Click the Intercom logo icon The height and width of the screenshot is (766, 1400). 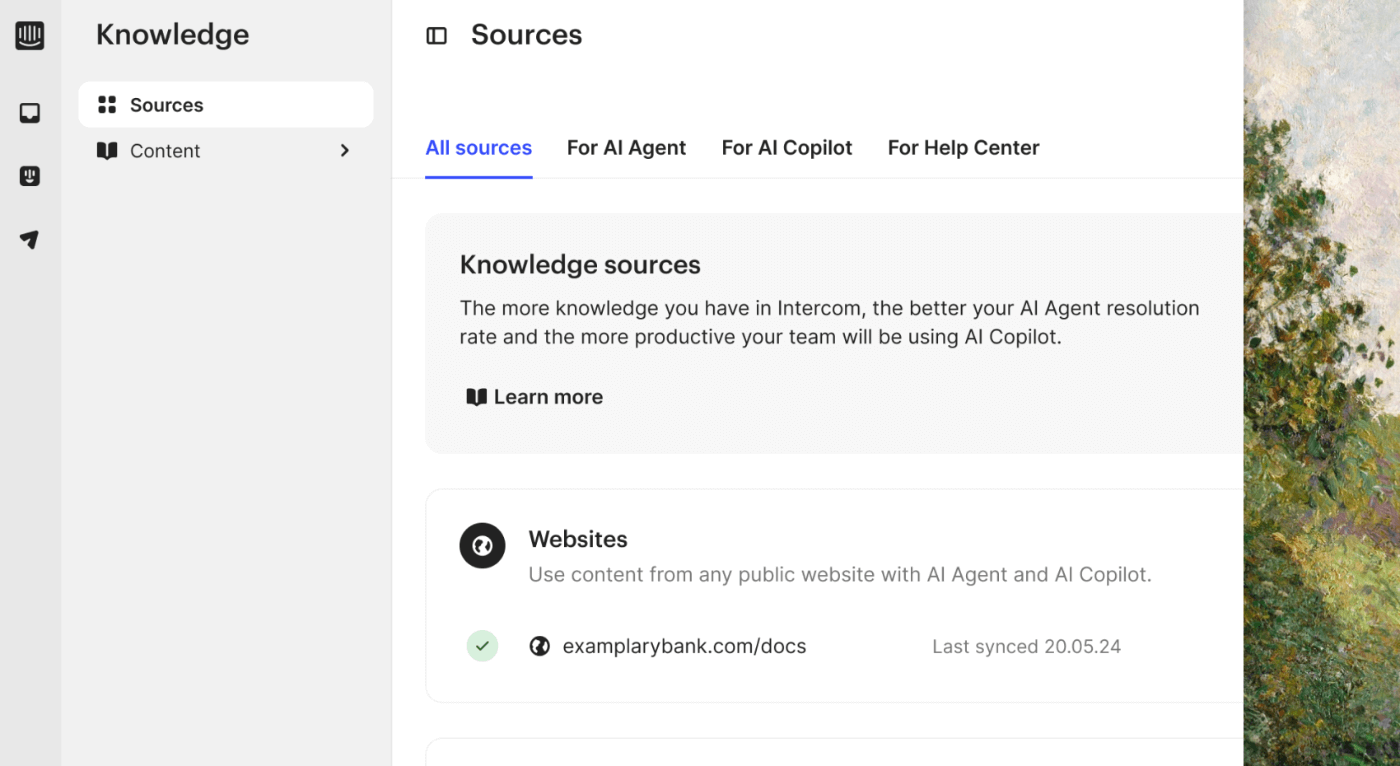(30, 36)
